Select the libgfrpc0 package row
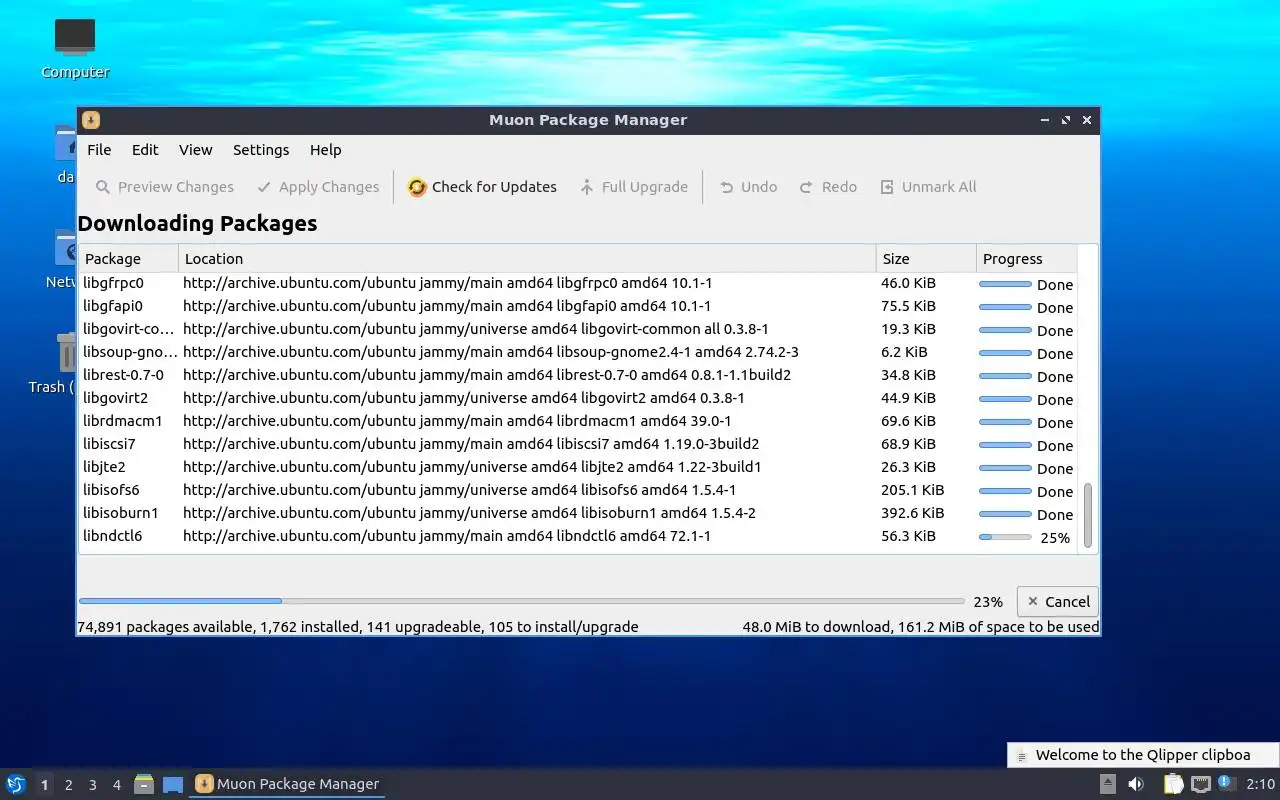The height and width of the screenshot is (800, 1280). tap(578, 283)
